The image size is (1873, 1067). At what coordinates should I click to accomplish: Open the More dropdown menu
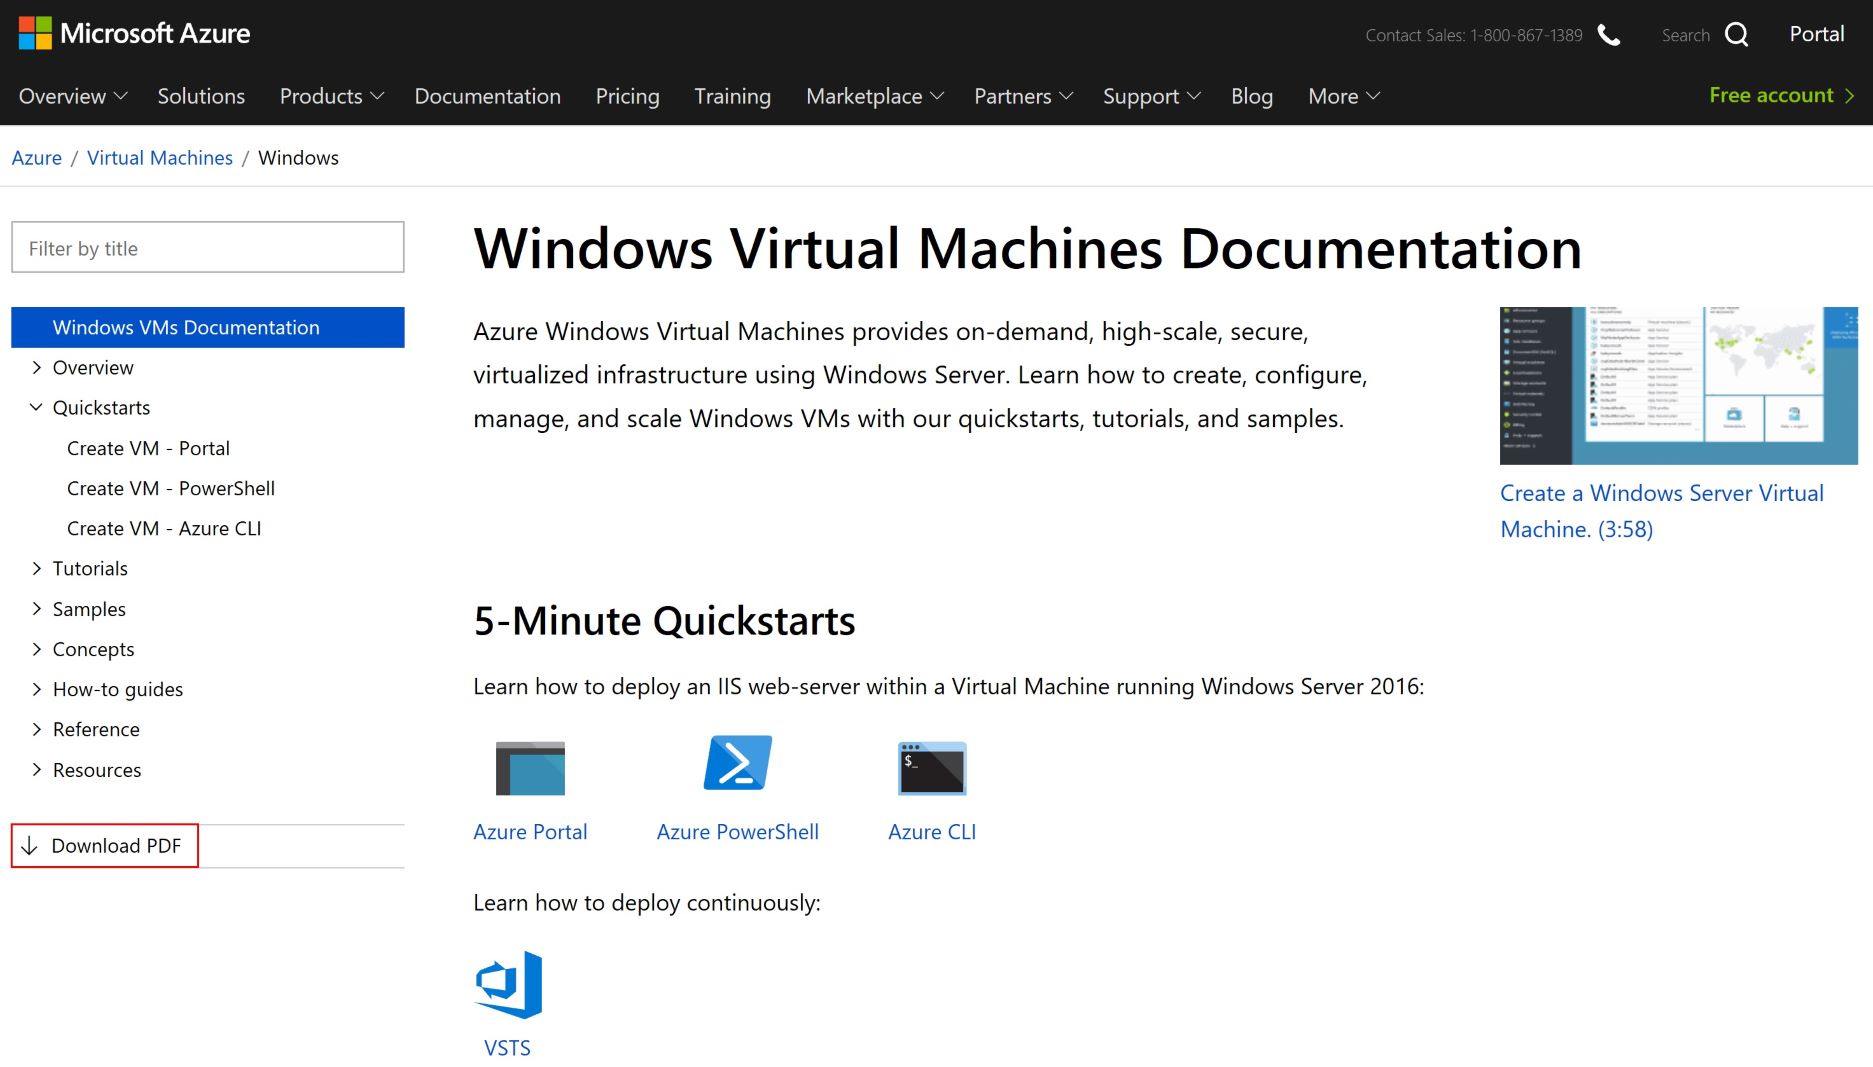1344,96
